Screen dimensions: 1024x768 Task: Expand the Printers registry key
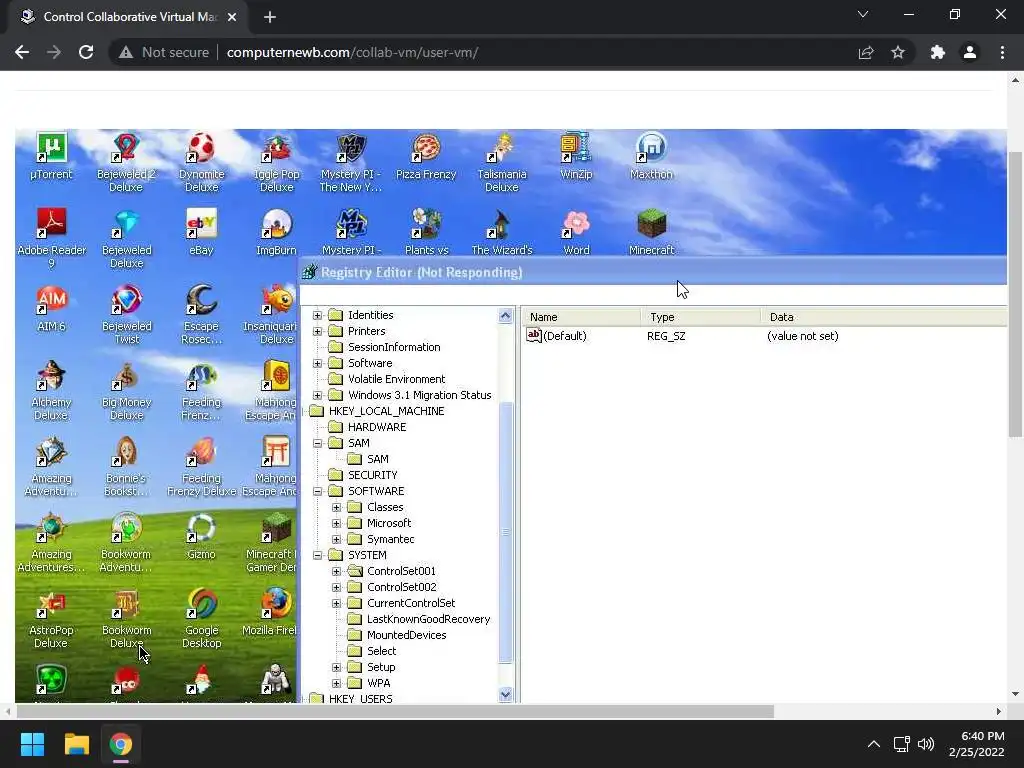(317, 331)
